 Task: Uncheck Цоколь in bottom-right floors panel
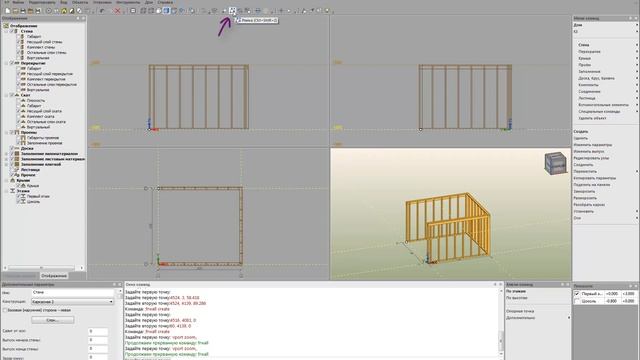(577, 301)
